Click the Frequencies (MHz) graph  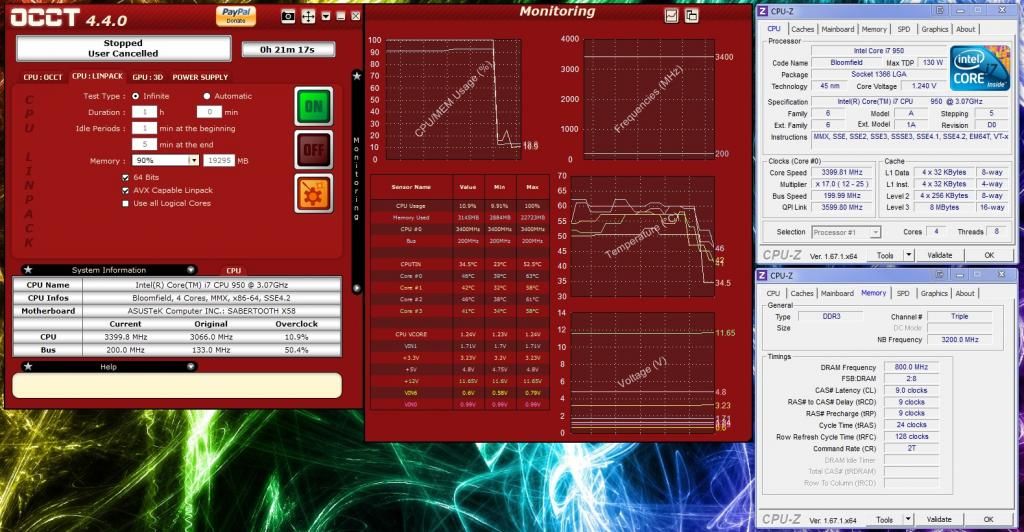(648, 99)
